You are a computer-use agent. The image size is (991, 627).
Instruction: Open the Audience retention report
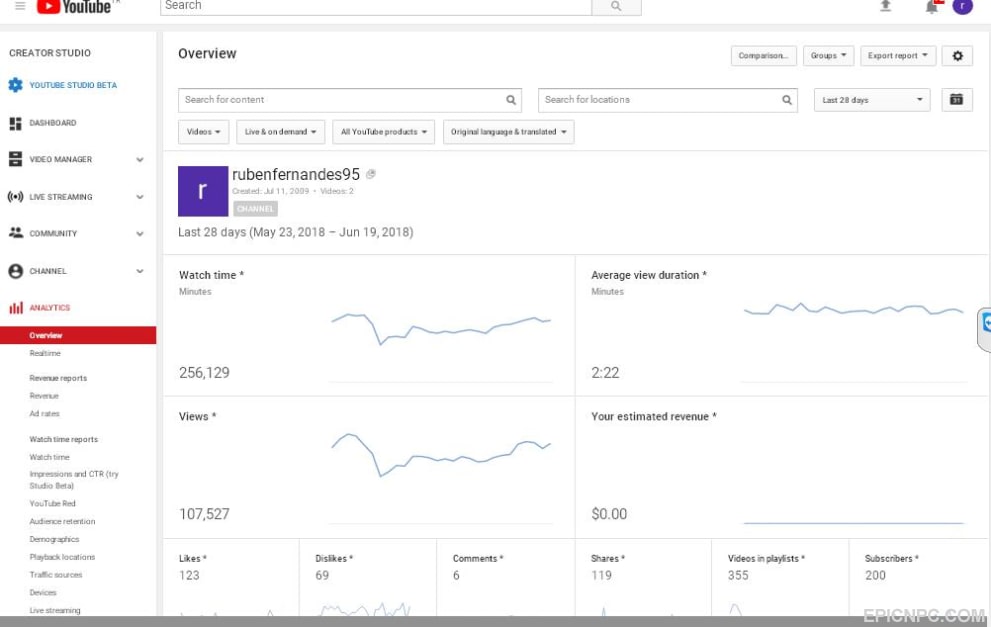coord(62,521)
